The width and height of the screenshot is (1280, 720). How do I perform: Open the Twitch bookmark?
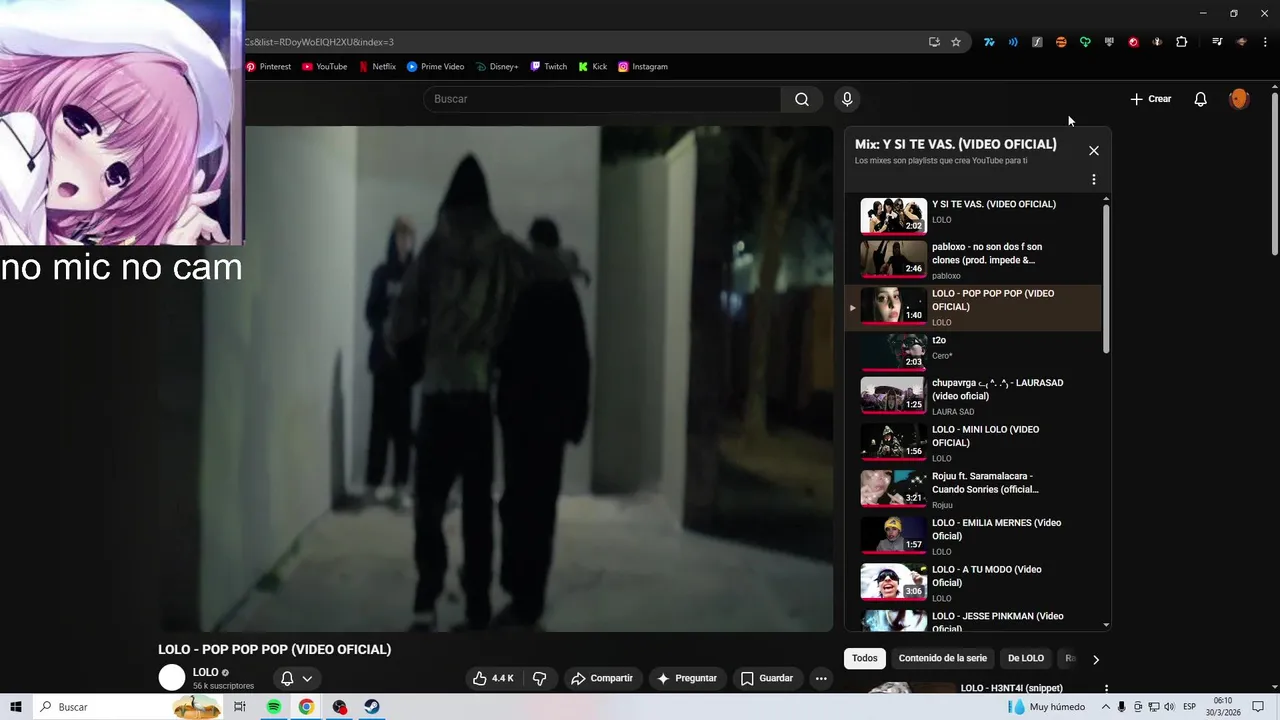pyautogui.click(x=548, y=67)
